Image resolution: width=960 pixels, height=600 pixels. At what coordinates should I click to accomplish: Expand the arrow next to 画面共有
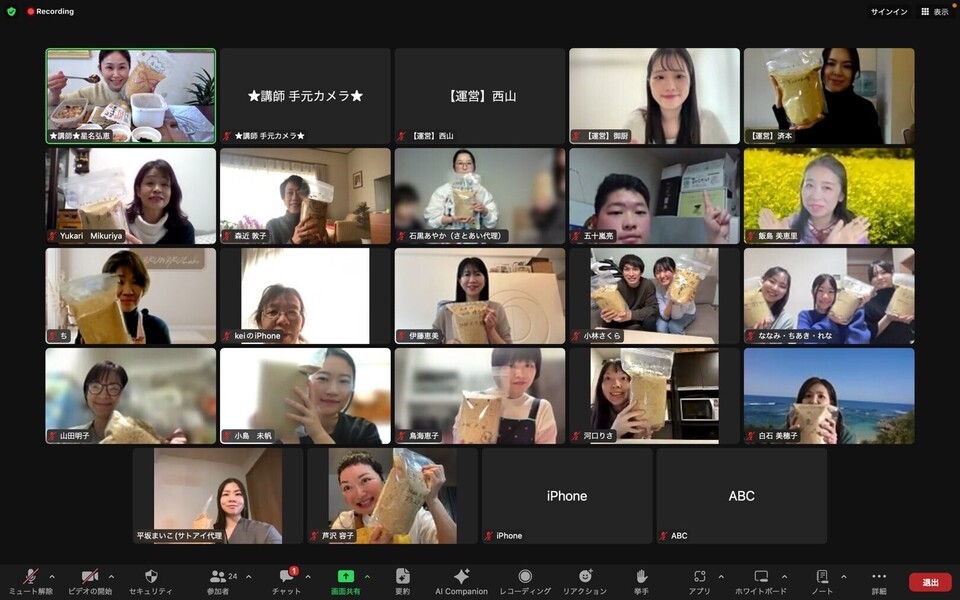coord(367,576)
